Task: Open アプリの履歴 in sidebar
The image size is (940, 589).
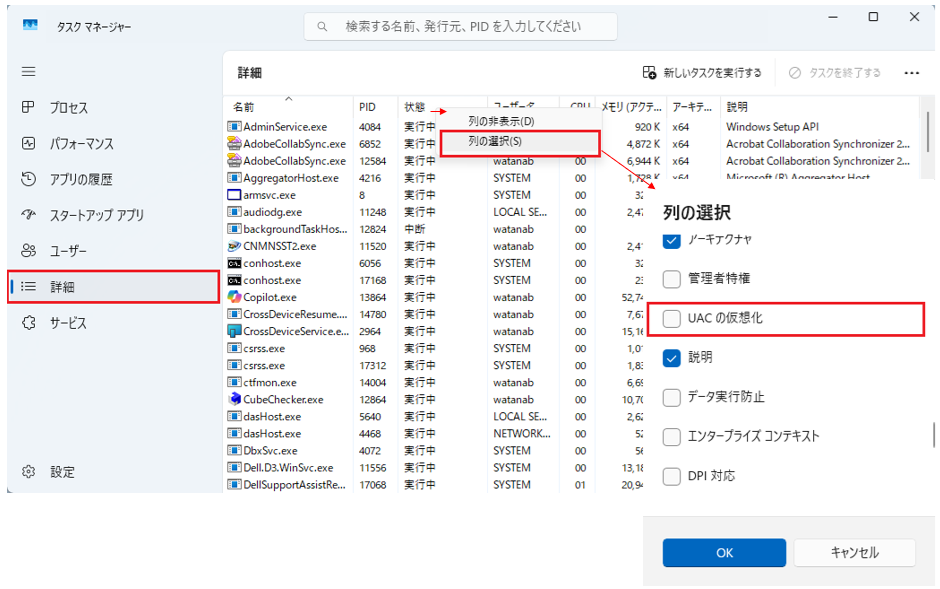Action: (114, 179)
